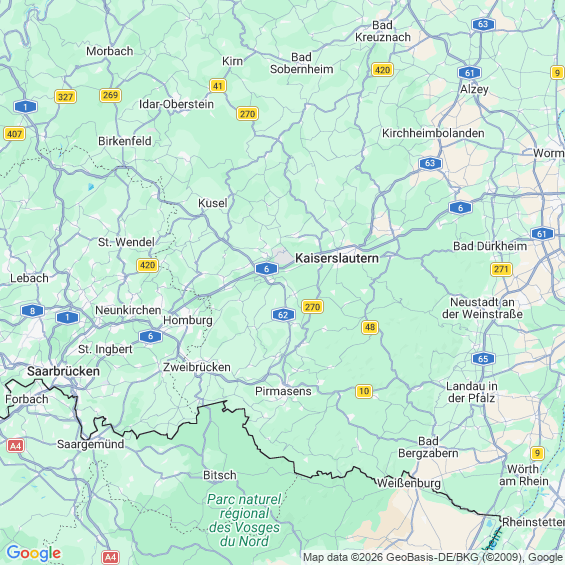Screen dimensions: 565x565
Task: Click the B41 road shield near Kirn
Action: [x=218, y=86]
